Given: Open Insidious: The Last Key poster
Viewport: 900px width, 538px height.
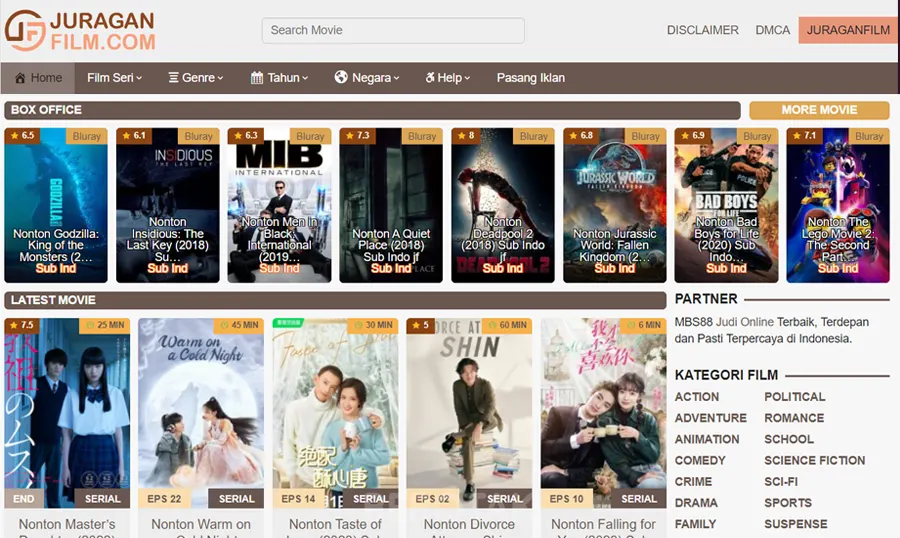Looking at the screenshot, I should point(168,205).
